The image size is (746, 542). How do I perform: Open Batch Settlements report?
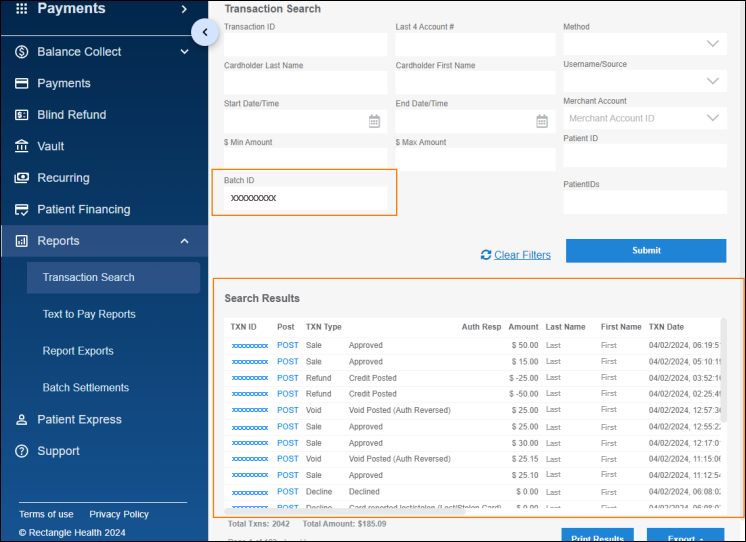tap(86, 388)
